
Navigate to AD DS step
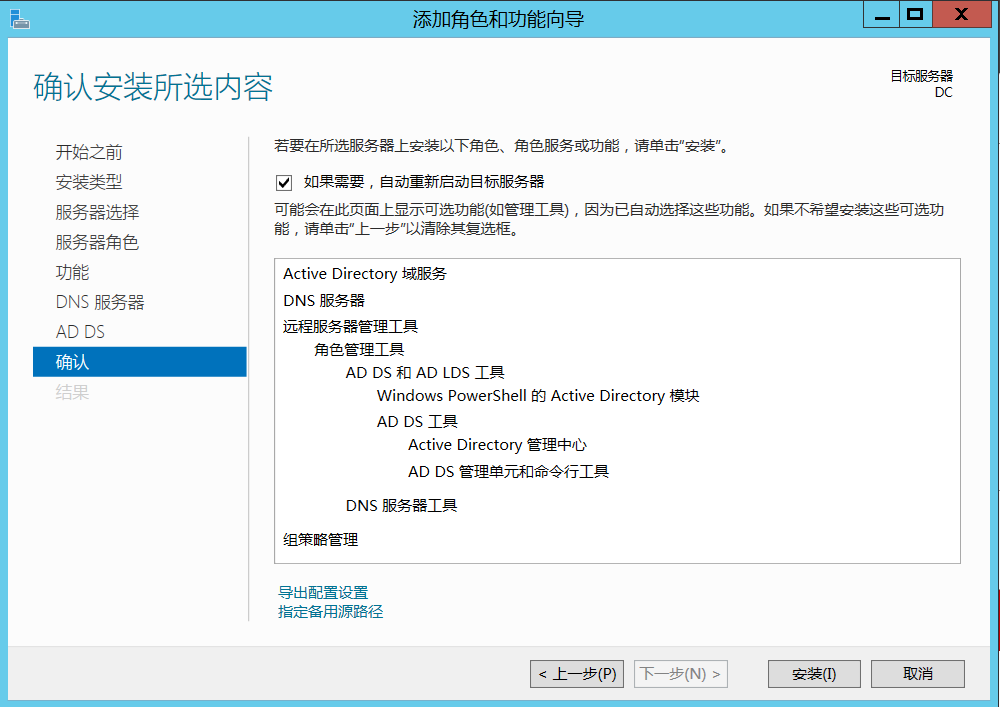click(80, 332)
